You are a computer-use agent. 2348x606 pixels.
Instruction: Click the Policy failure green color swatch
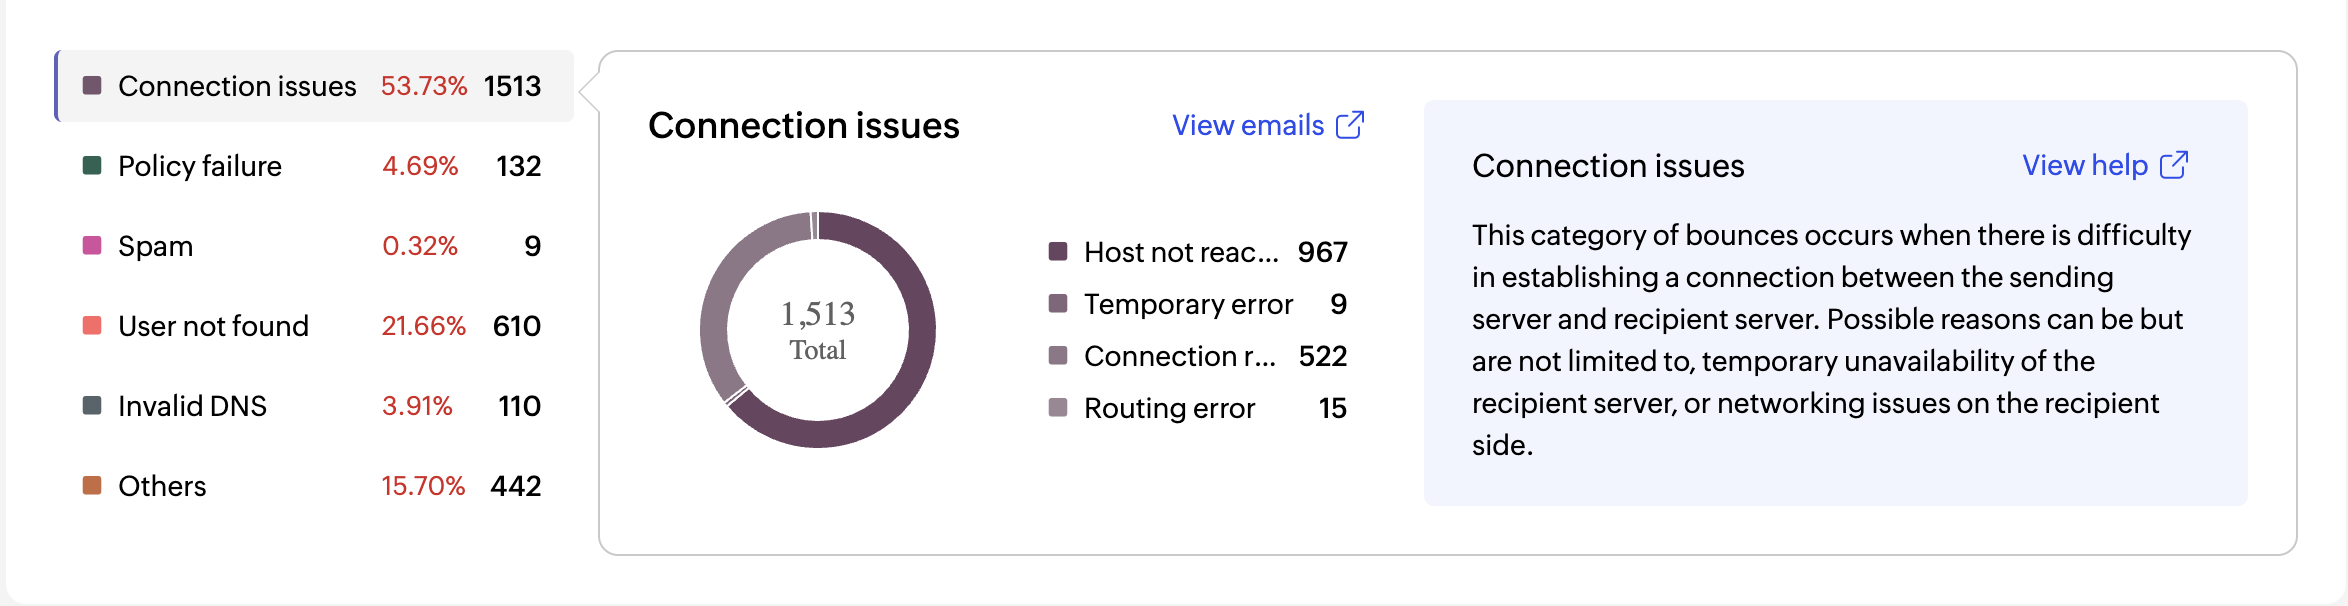92,165
